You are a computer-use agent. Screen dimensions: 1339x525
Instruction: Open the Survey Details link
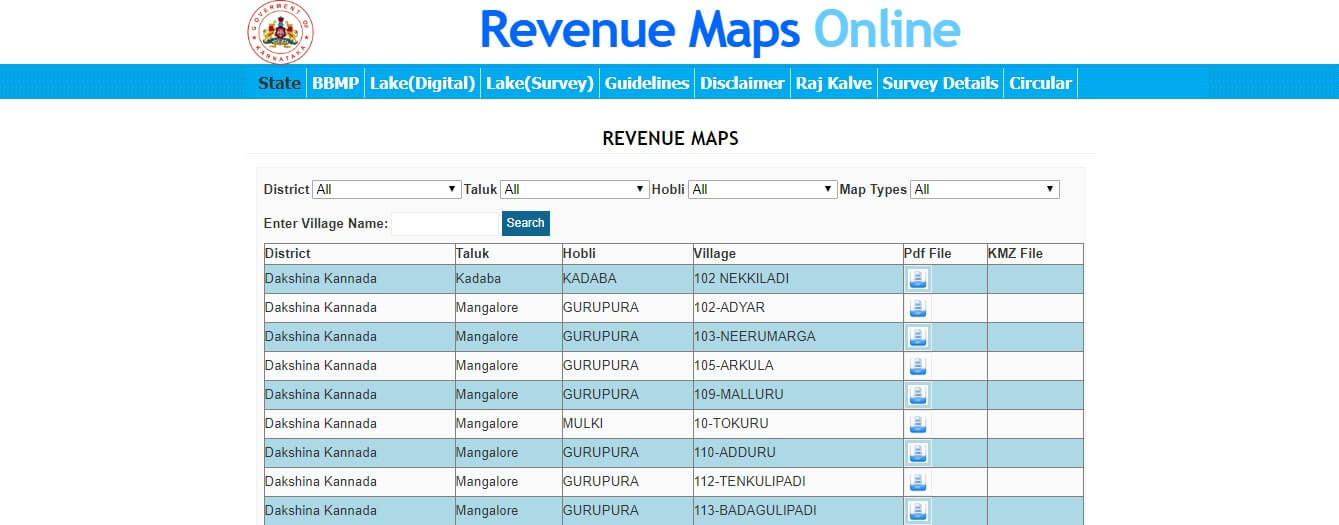940,83
